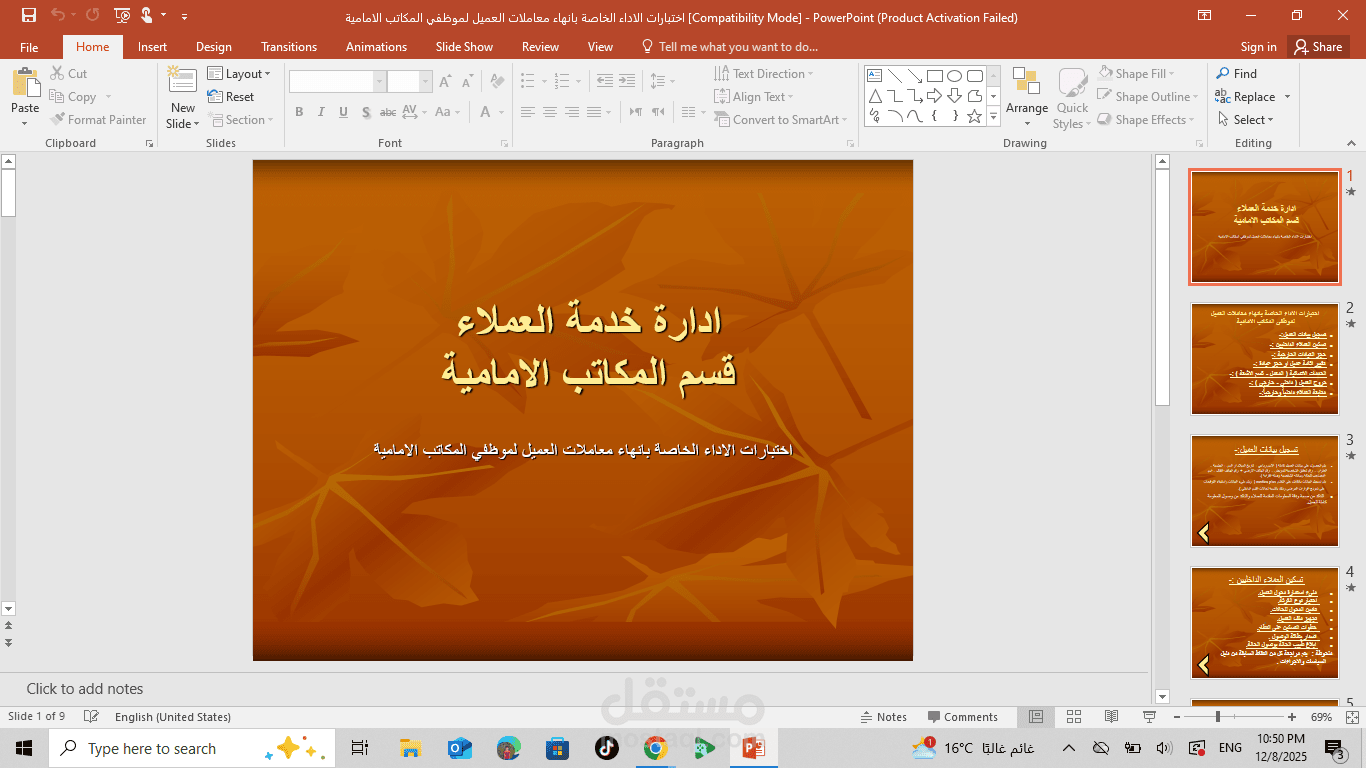Toggle Comments pane from status bar
The height and width of the screenshot is (768, 1366).
point(962,717)
